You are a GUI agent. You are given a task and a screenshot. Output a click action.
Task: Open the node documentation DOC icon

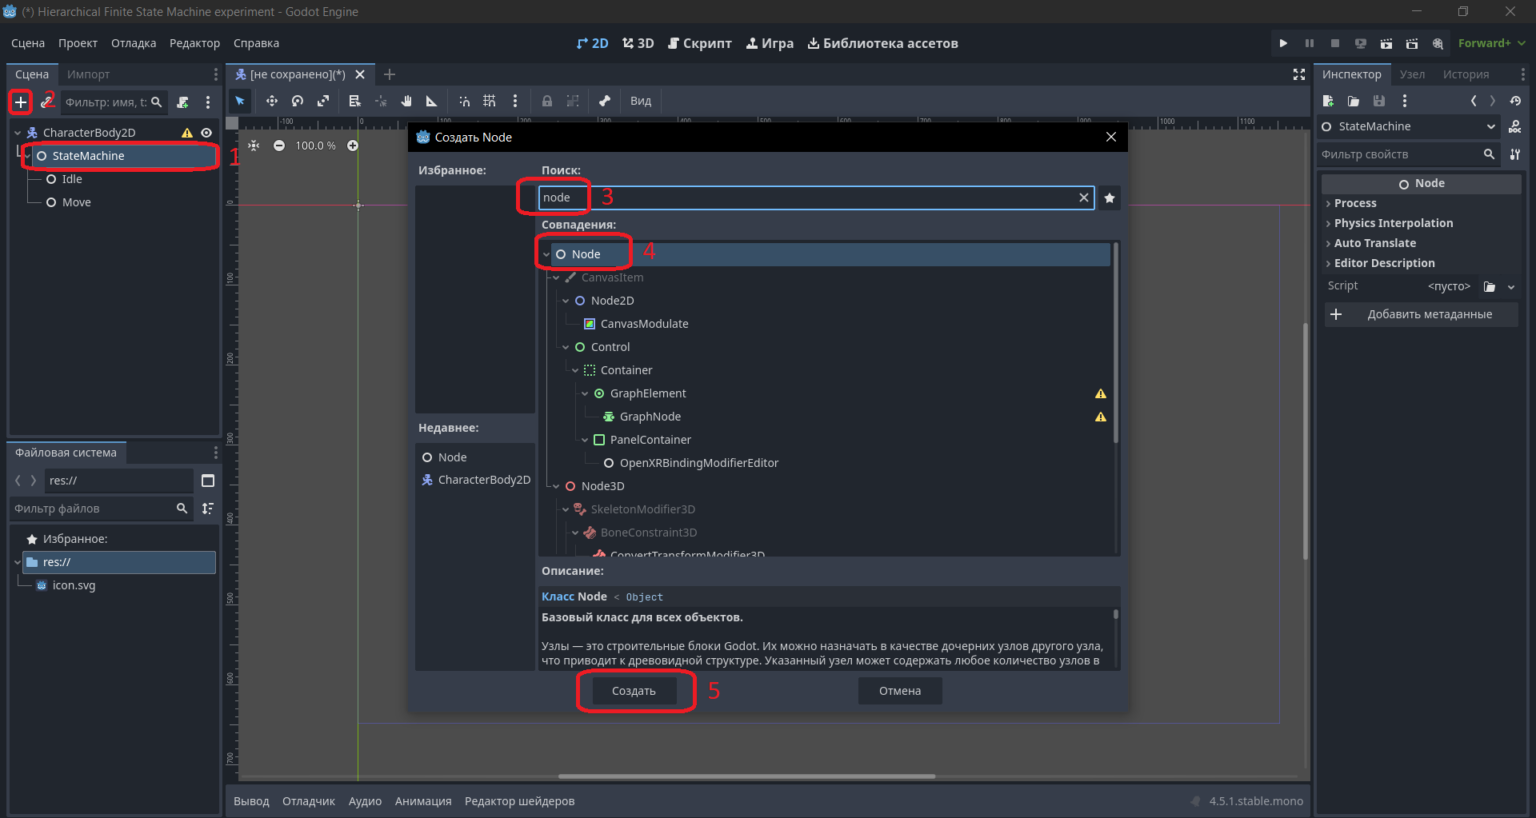pyautogui.click(x=1516, y=127)
